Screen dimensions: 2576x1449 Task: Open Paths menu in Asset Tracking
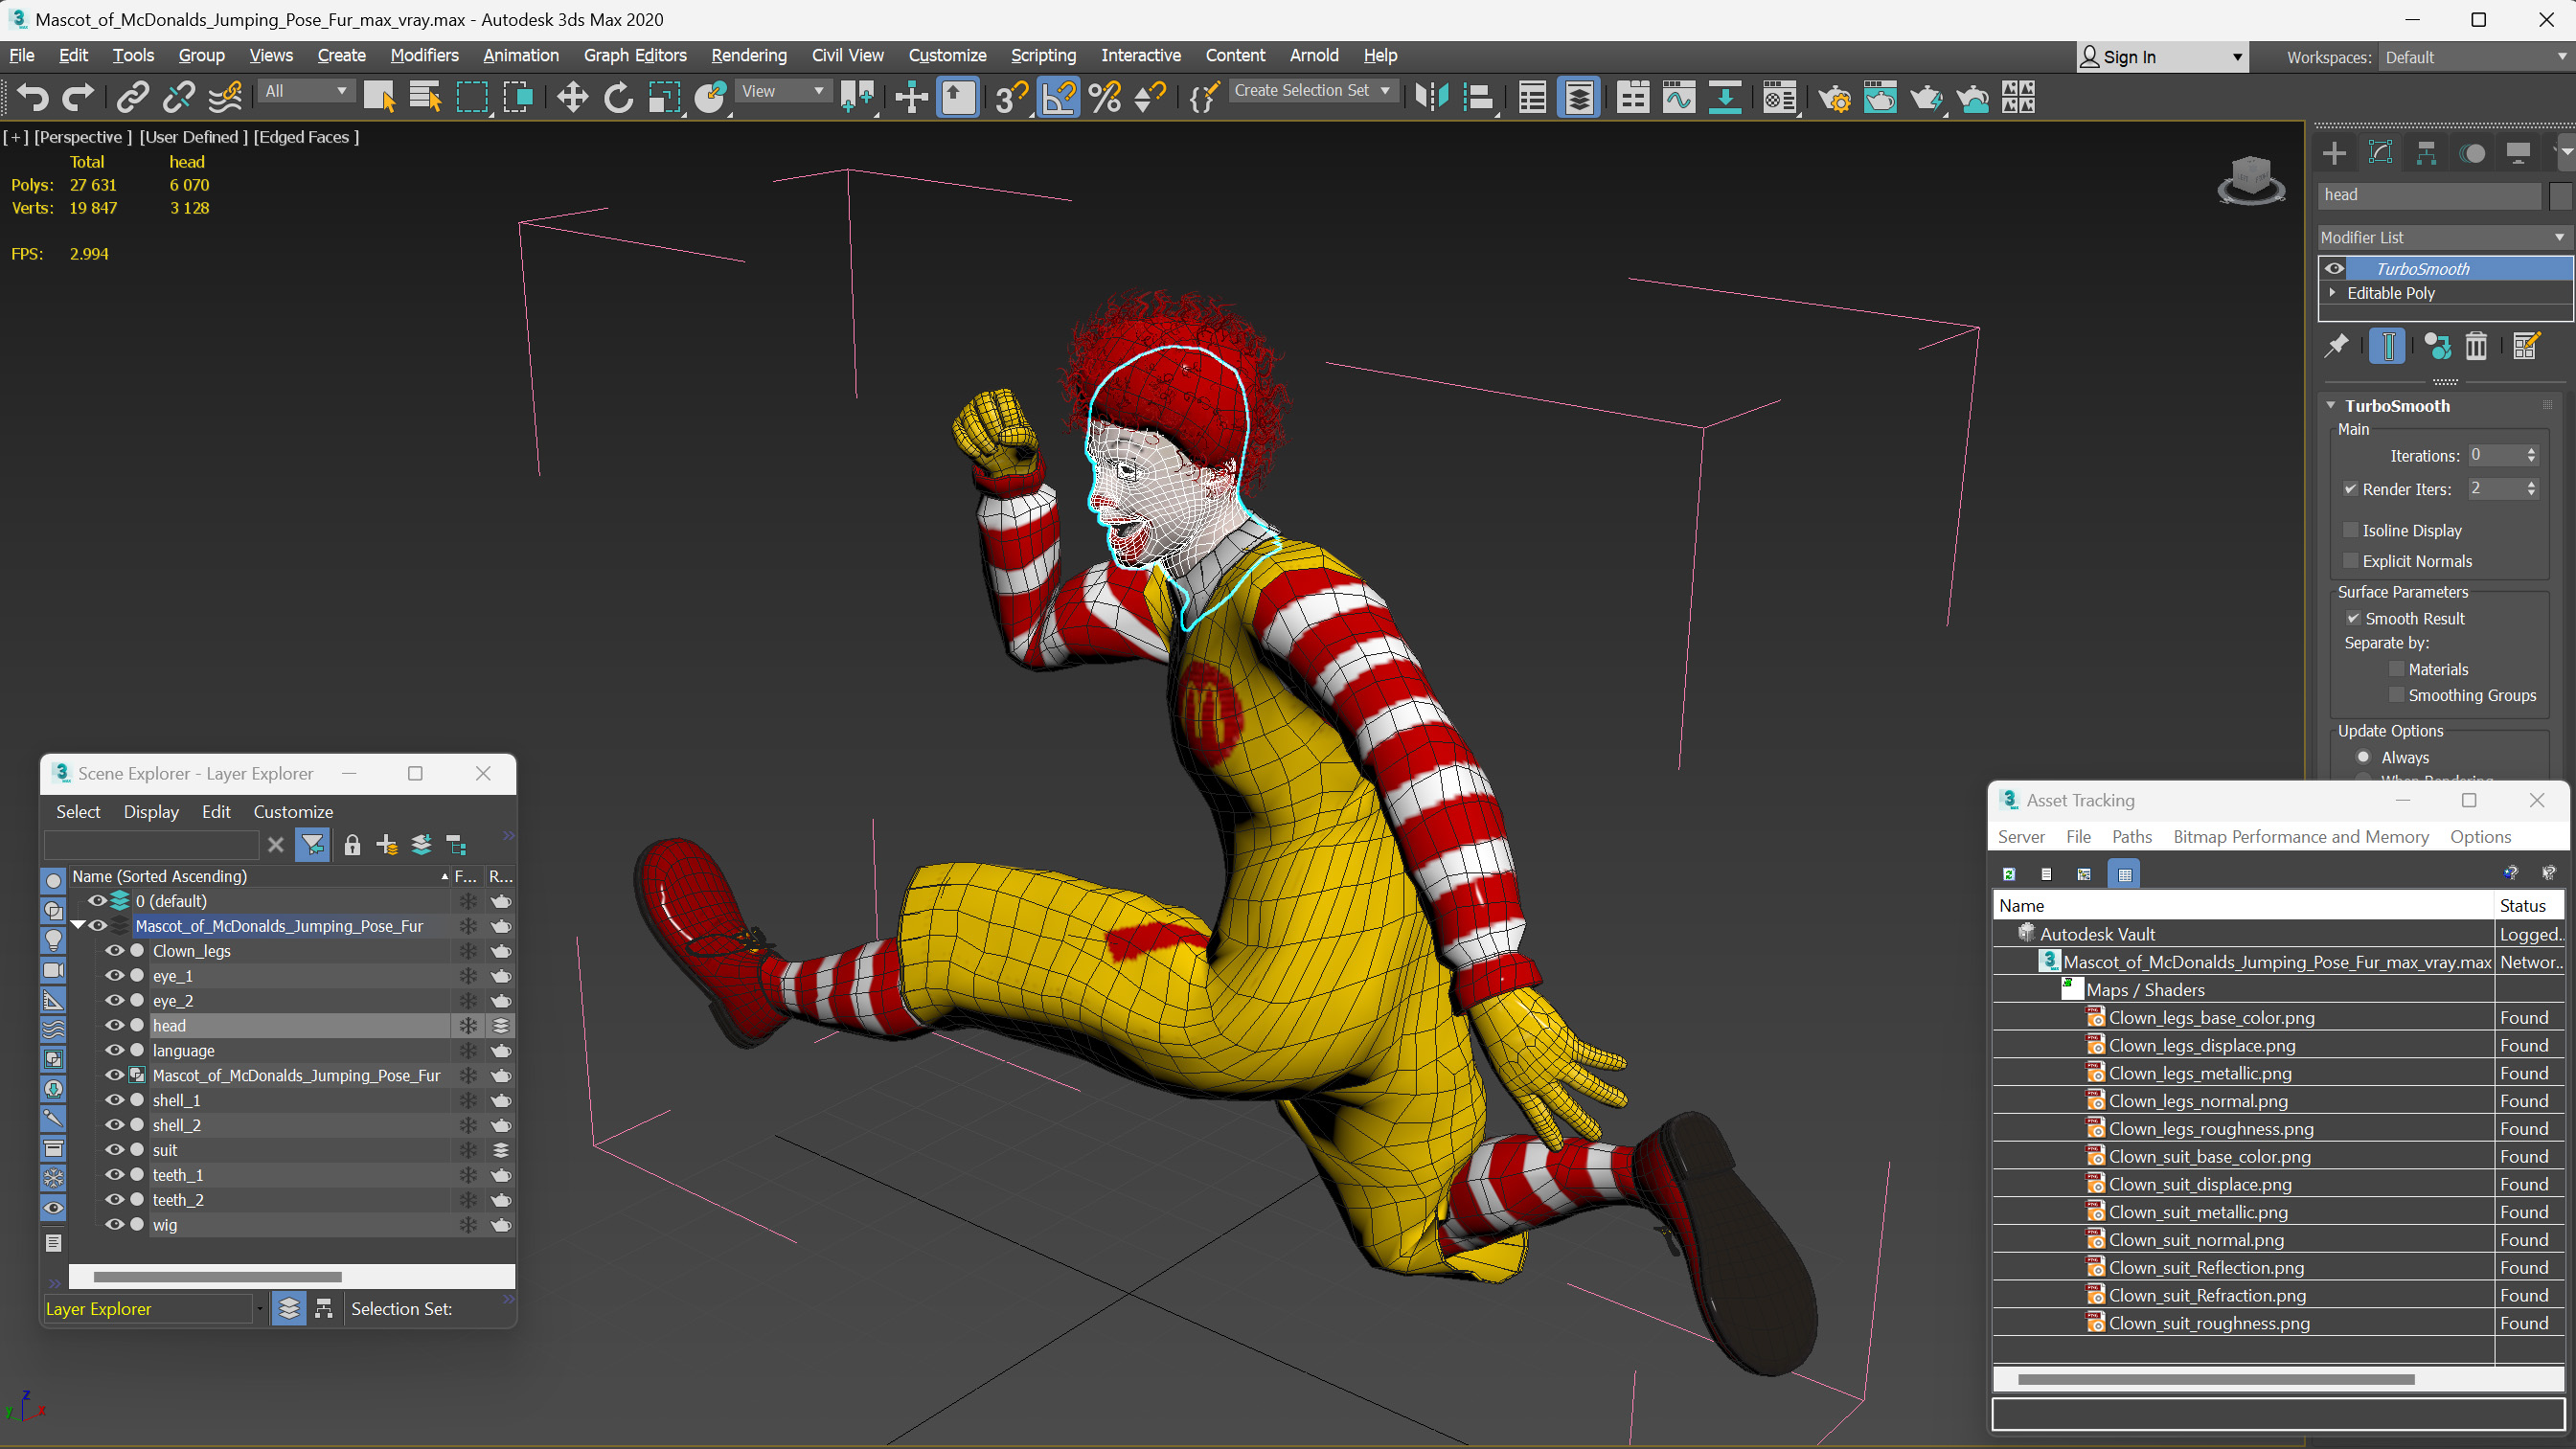(2131, 836)
